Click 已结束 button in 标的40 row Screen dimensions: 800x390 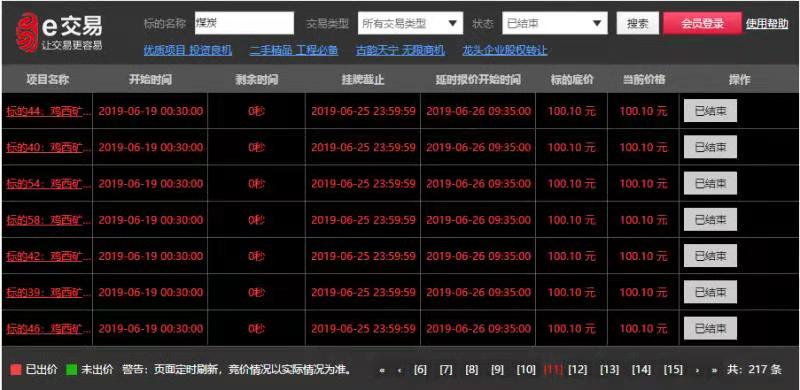click(710, 147)
